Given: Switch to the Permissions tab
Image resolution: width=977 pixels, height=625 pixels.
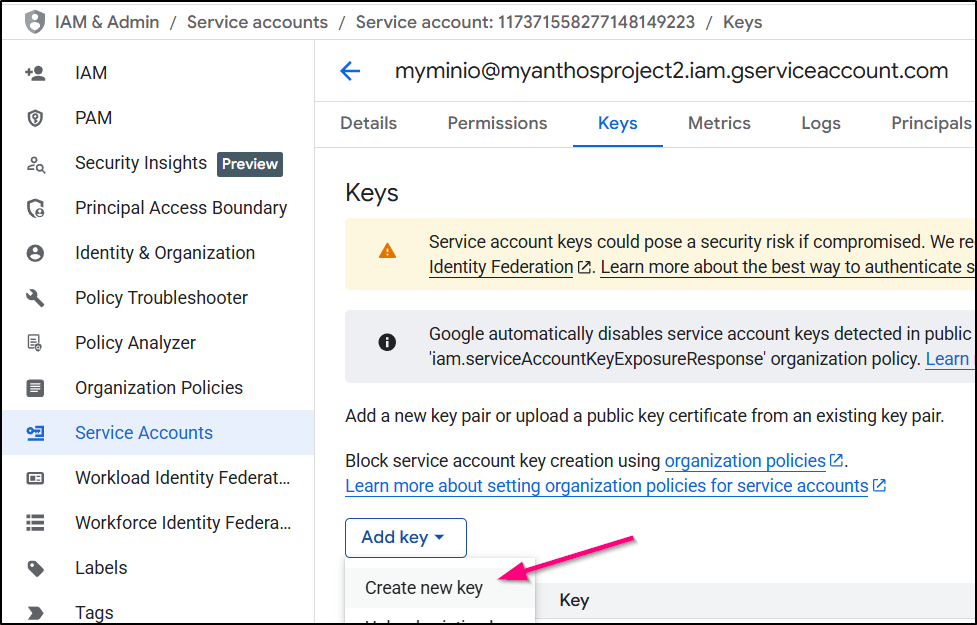Looking at the screenshot, I should coord(497,123).
